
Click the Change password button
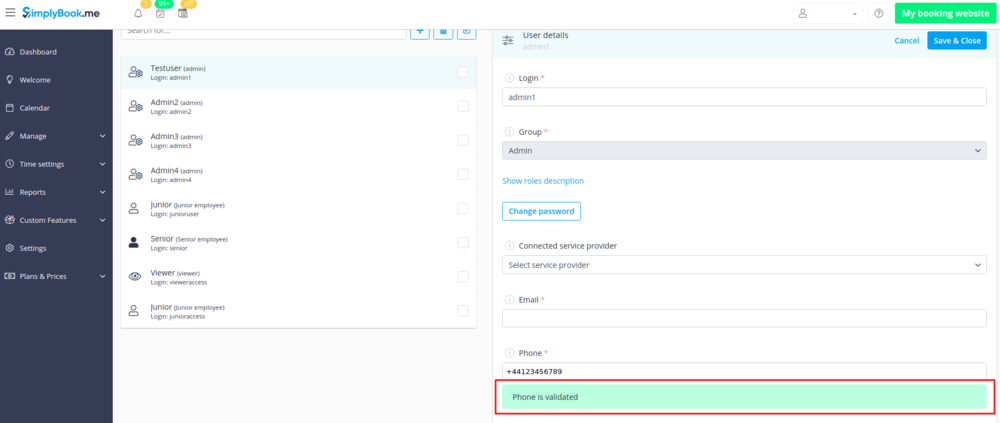pos(541,211)
